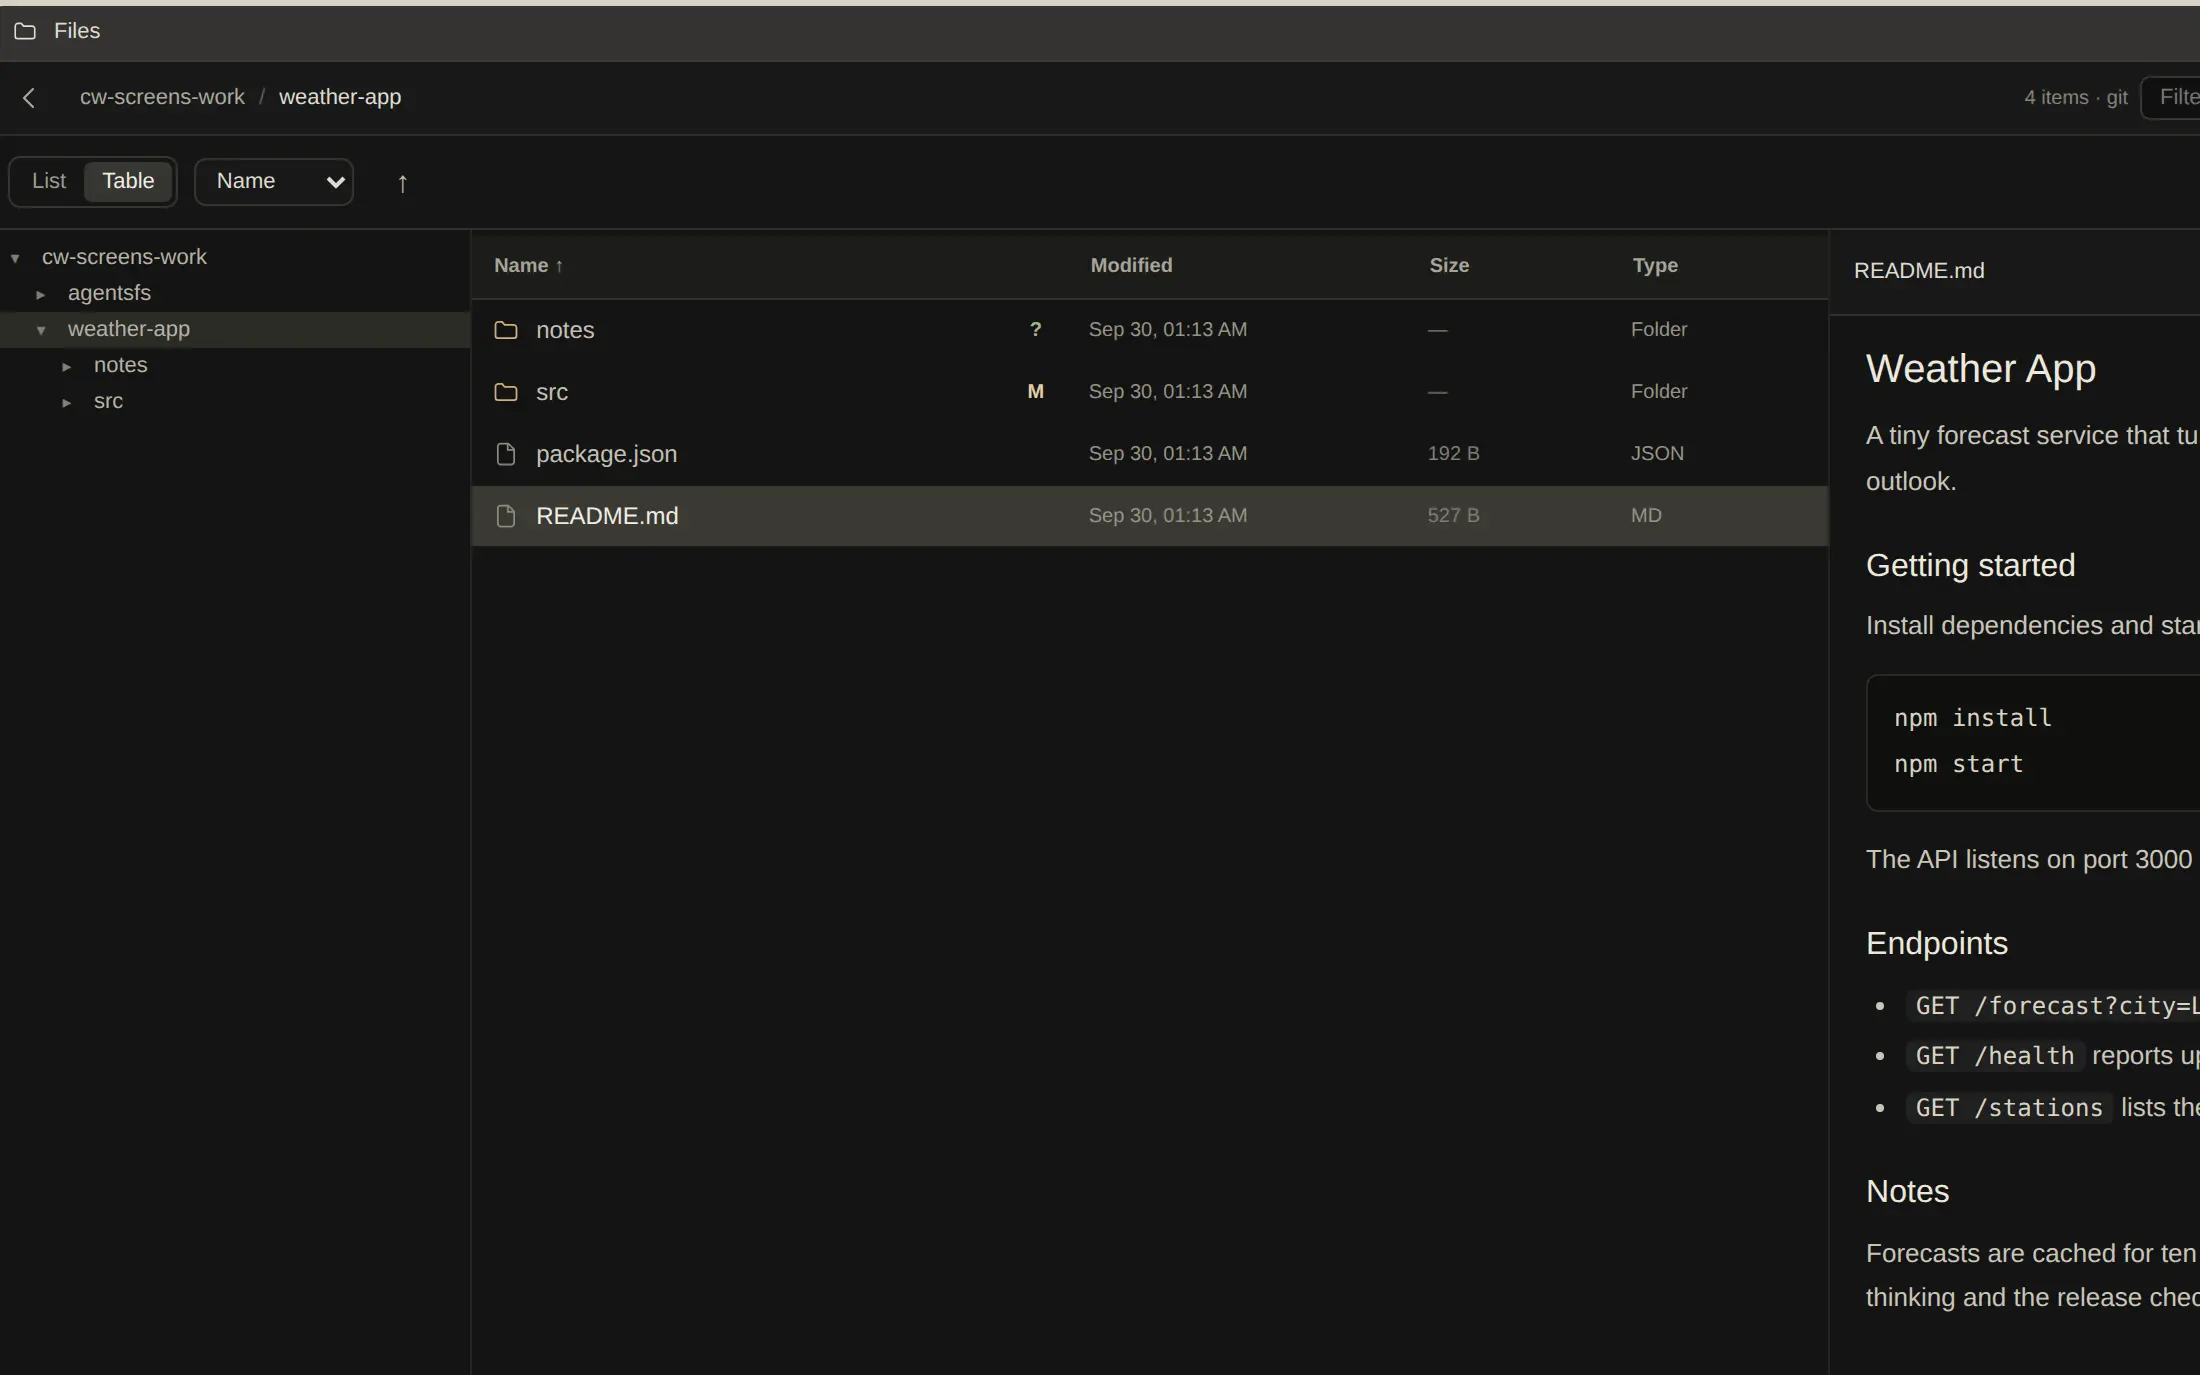The image size is (2200, 1375).
Task: Select the package.json file name
Action: [x=606, y=454]
